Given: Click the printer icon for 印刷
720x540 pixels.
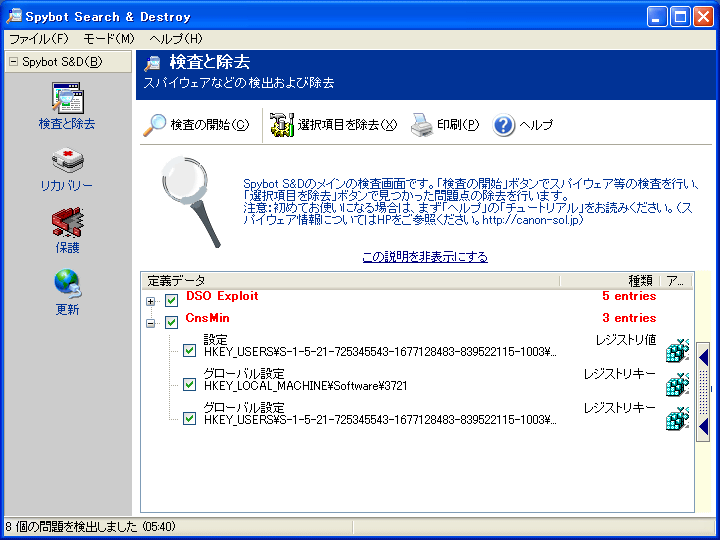Looking at the screenshot, I should (422, 125).
